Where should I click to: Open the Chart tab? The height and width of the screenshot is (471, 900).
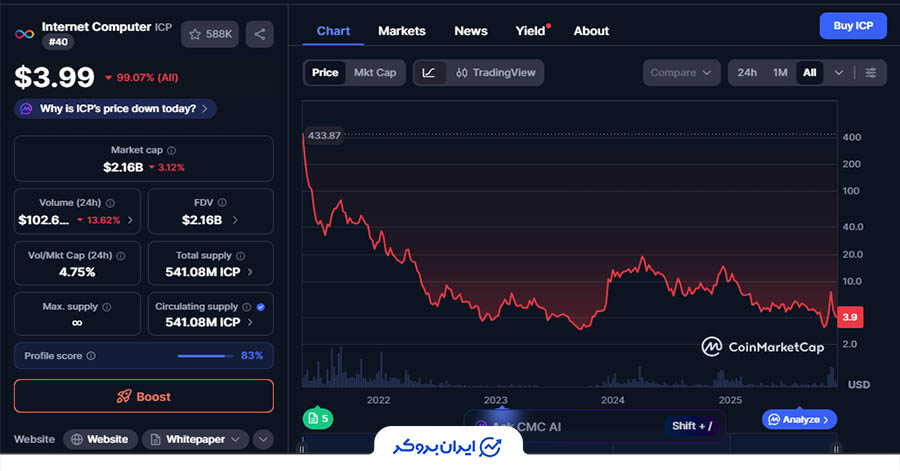333,31
